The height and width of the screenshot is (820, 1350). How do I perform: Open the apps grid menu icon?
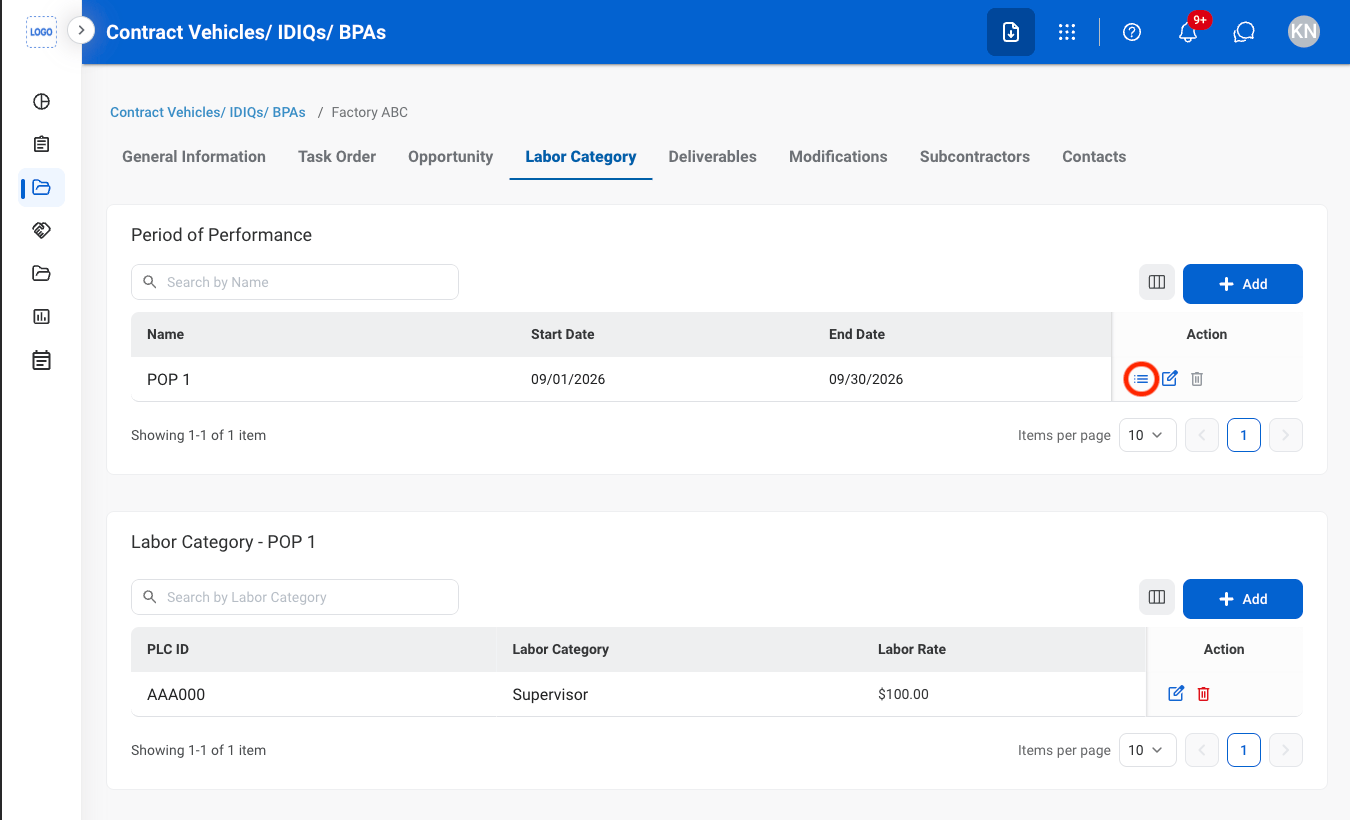click(1067, 32)
